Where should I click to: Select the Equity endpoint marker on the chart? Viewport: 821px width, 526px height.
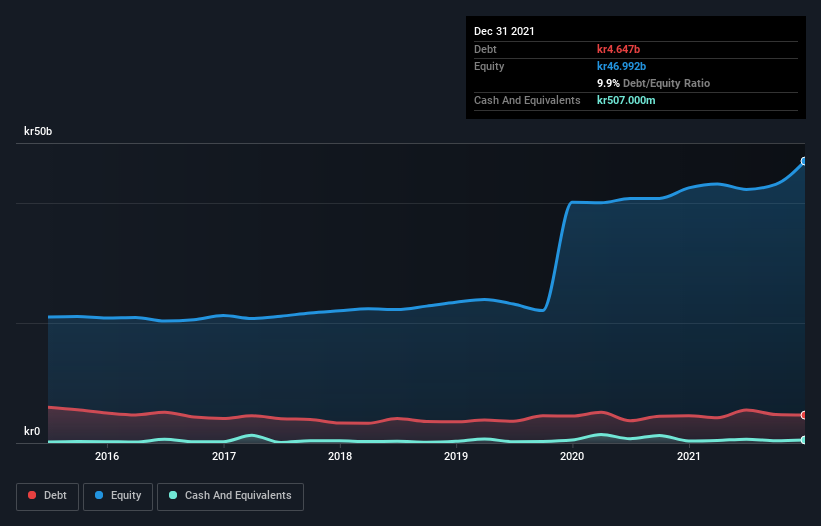pyautogui.click(x=804, y=161)
